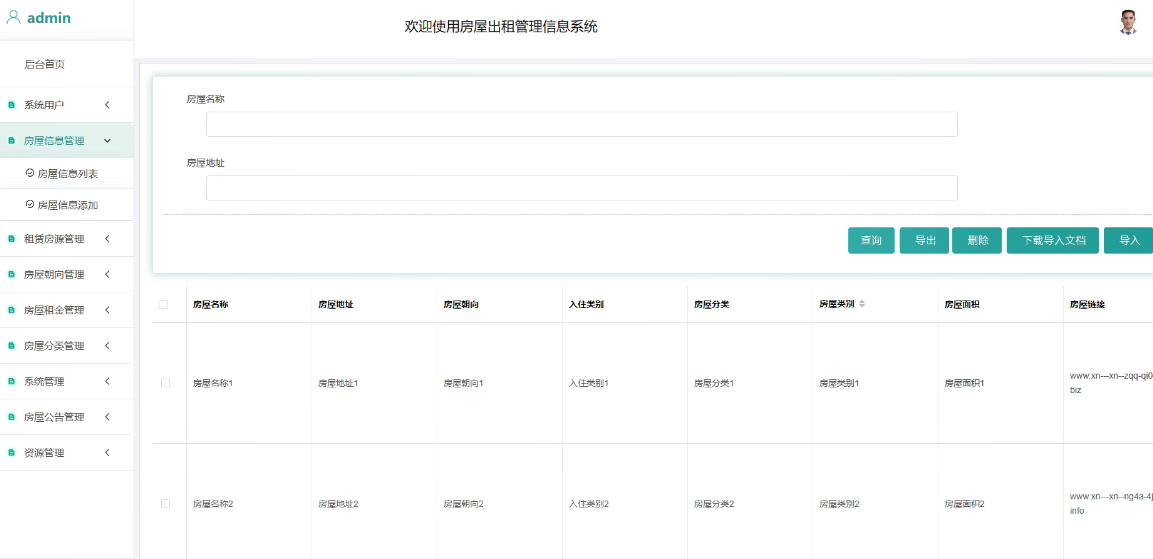
Task: Click the 房屋链接 column header
Action: click(x=1088, y=304)
